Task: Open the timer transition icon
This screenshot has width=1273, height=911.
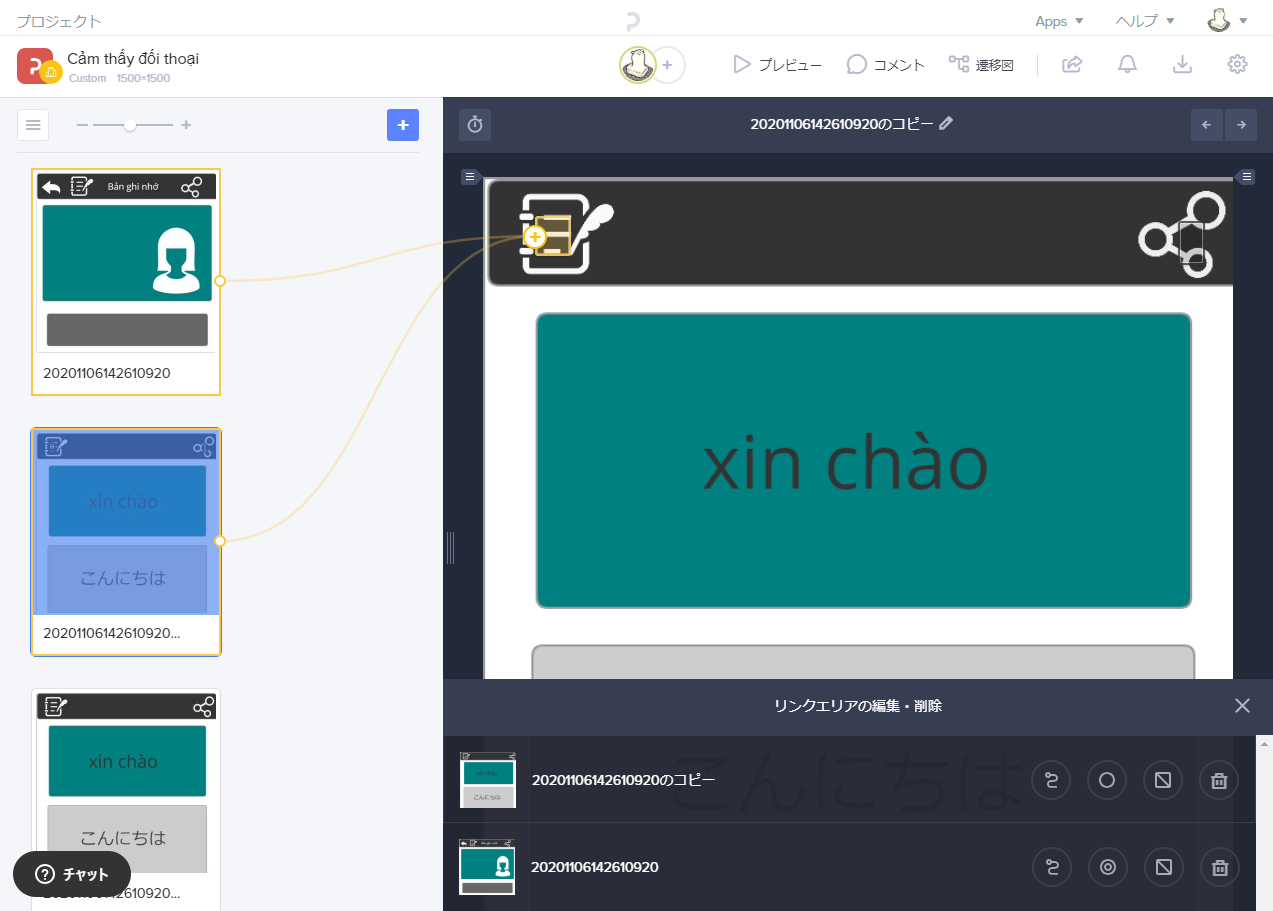Action: tap(475, 125)
